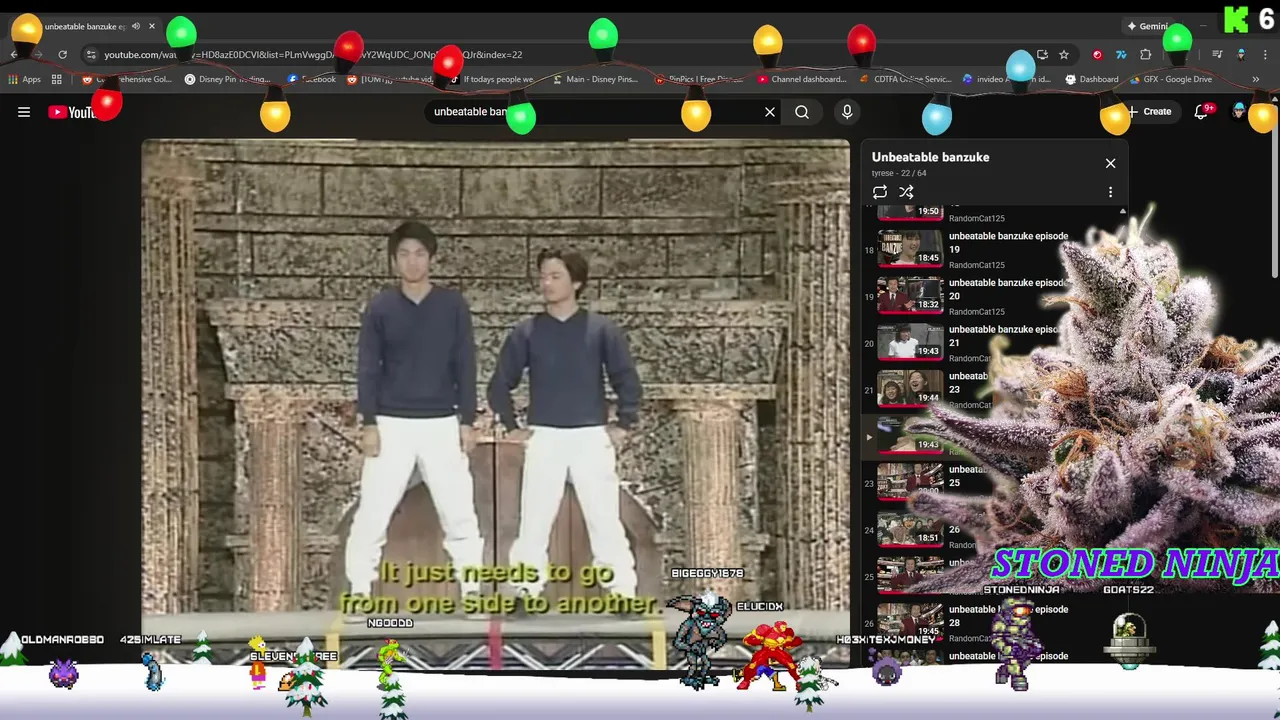Mute the tab via speaker icon
Screen dimensions: 1280x720
point(135,26)
